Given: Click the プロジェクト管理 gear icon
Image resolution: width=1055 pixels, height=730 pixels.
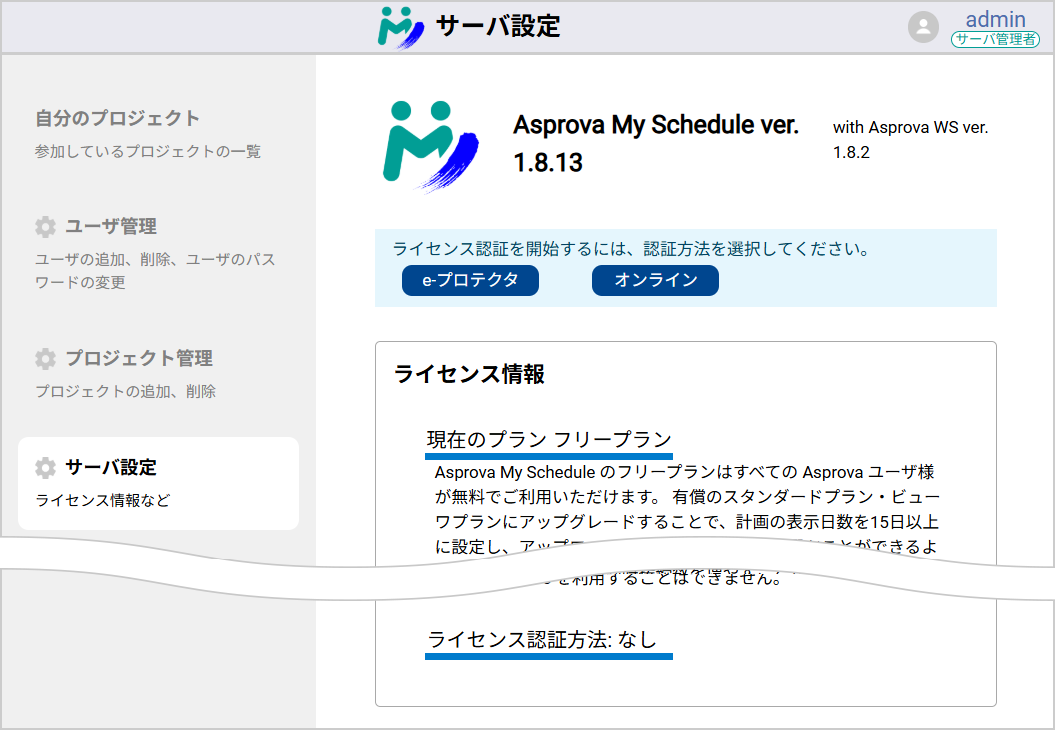Looking at the screenshot, I should tap(46, 359).
